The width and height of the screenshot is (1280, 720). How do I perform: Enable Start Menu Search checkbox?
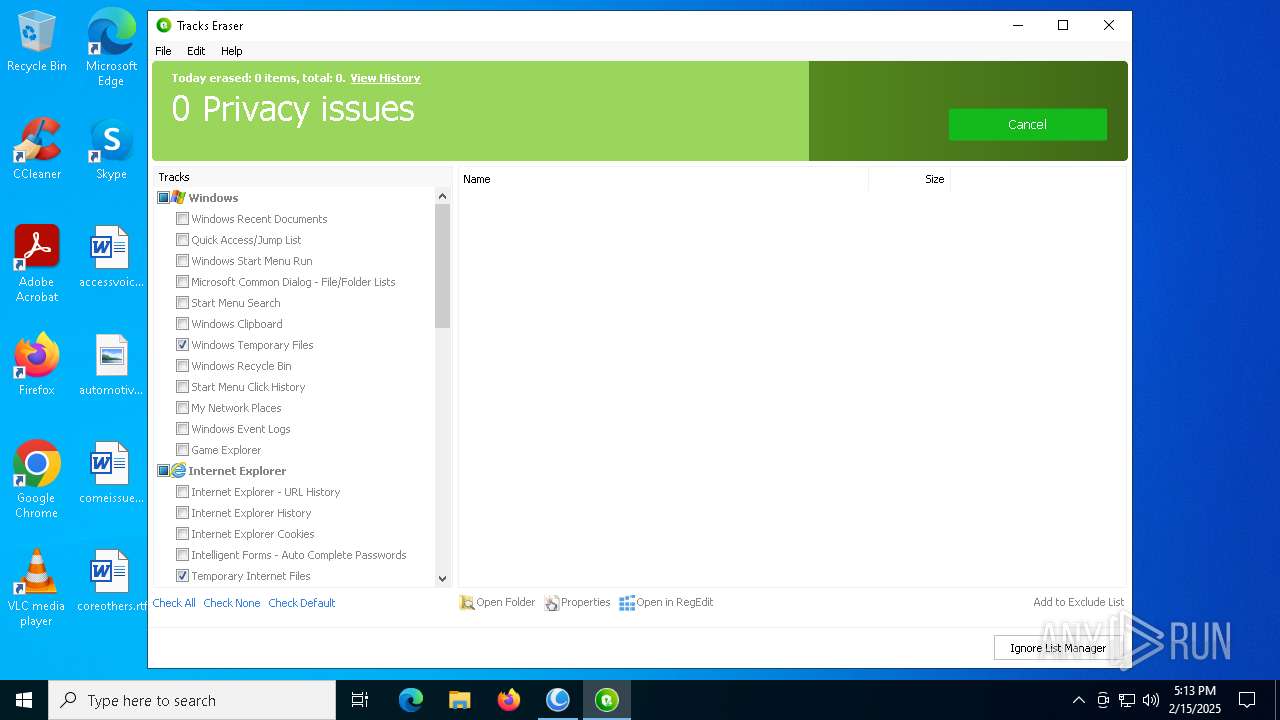click(x=182, y=303)
